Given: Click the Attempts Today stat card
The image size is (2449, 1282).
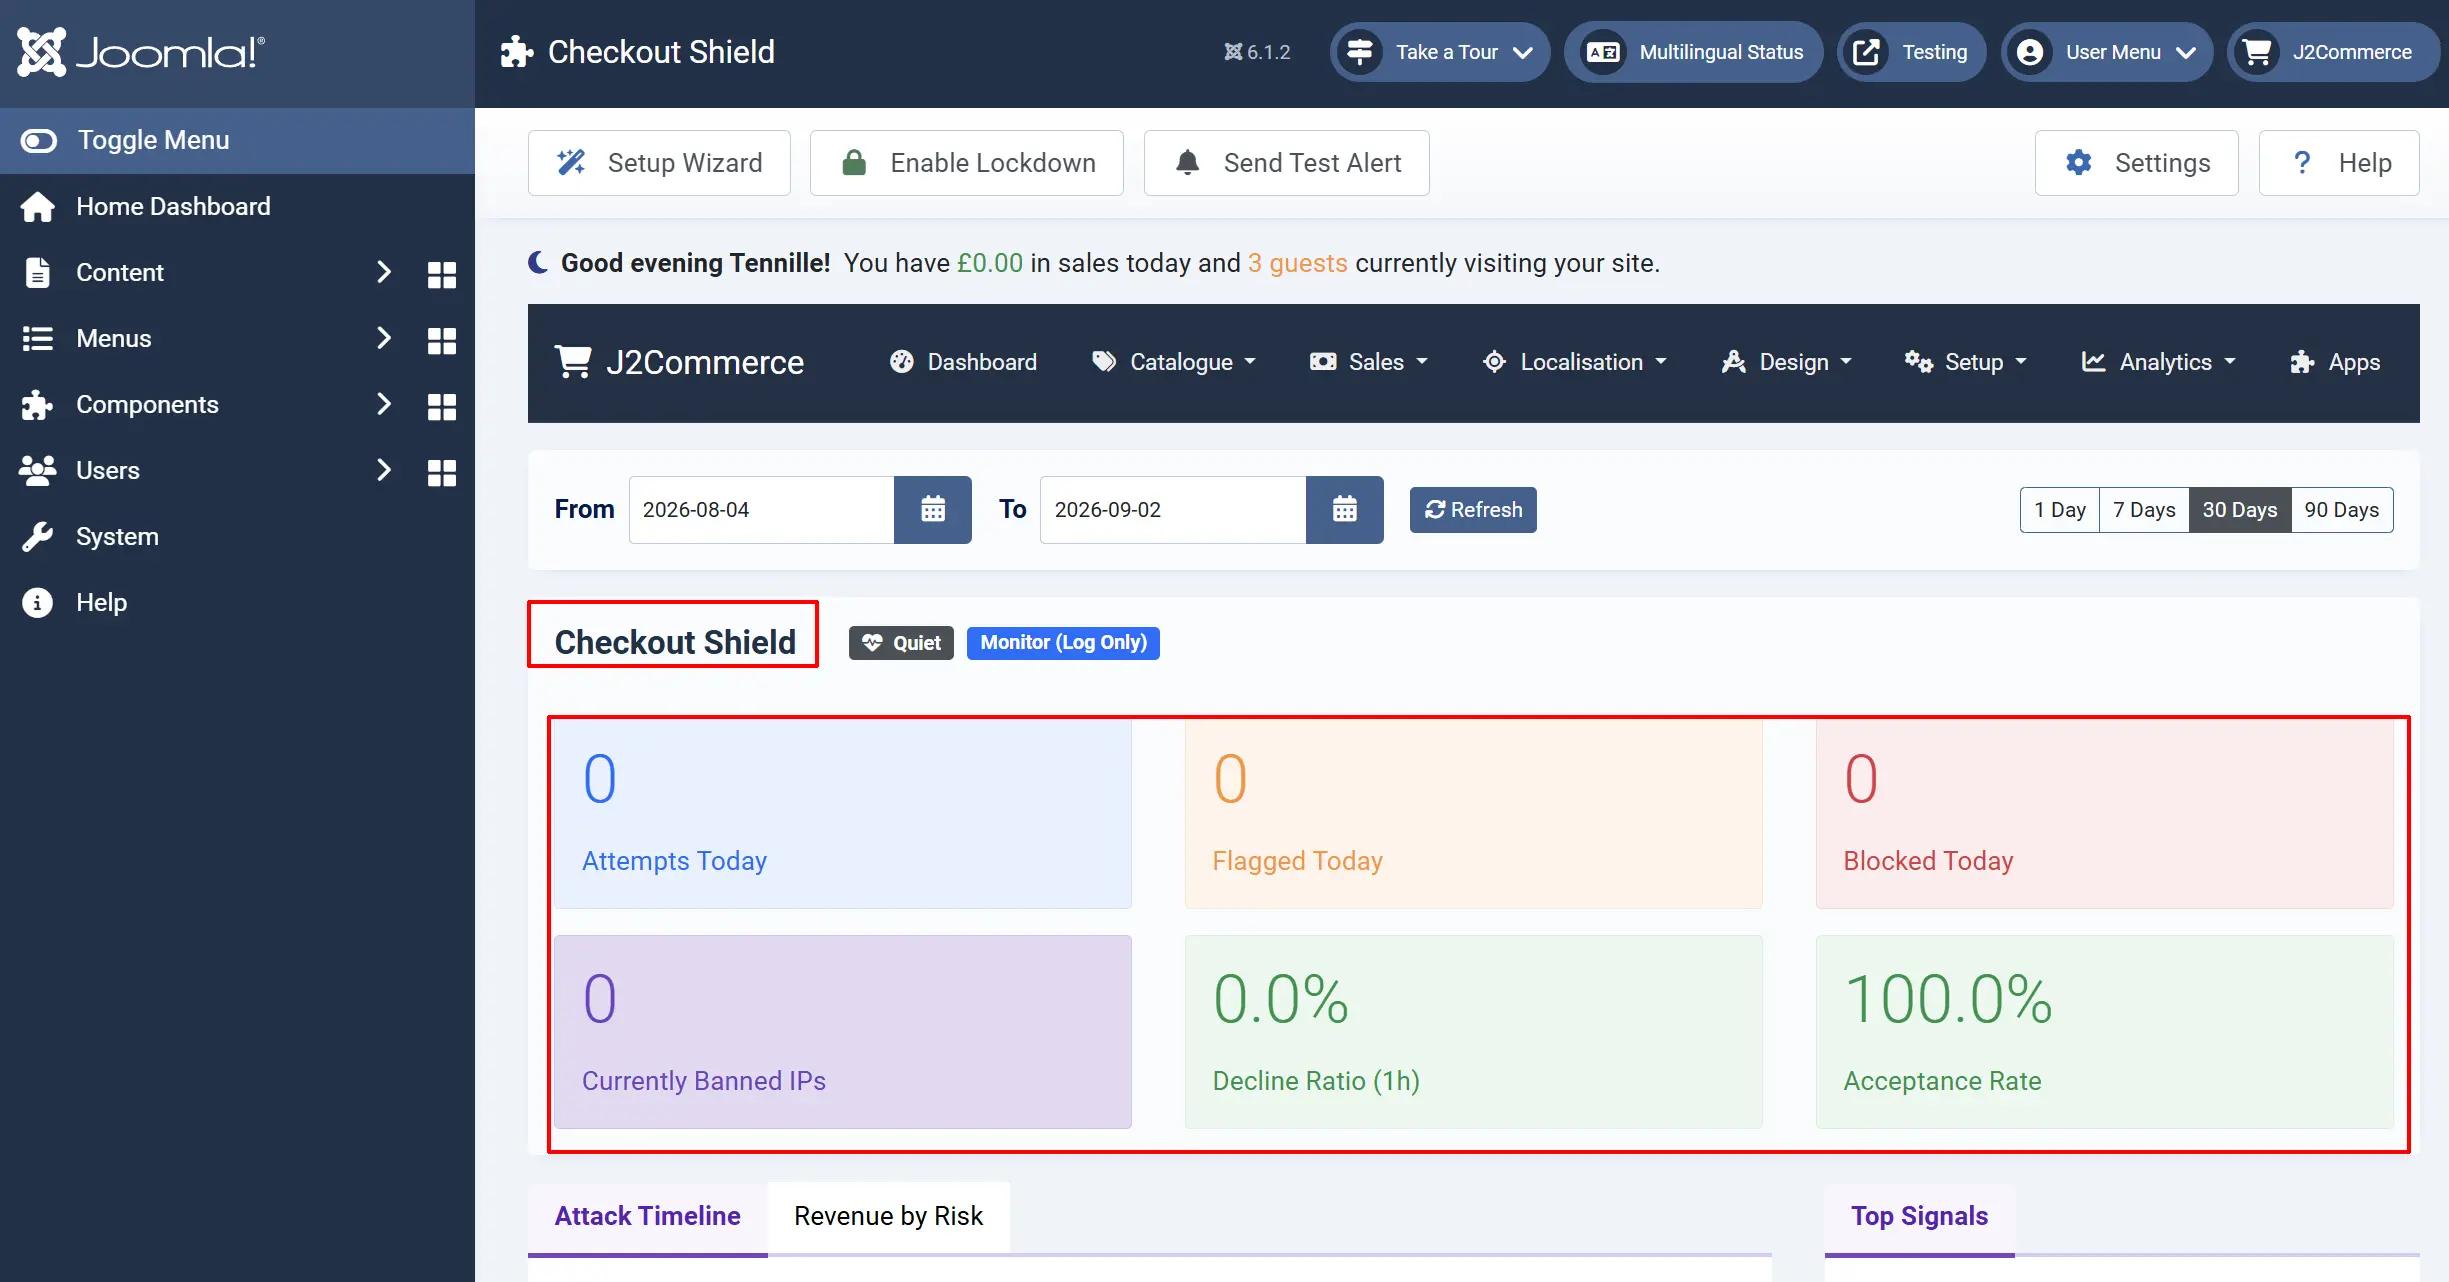Looking at the screenshot, I should 843,813.
